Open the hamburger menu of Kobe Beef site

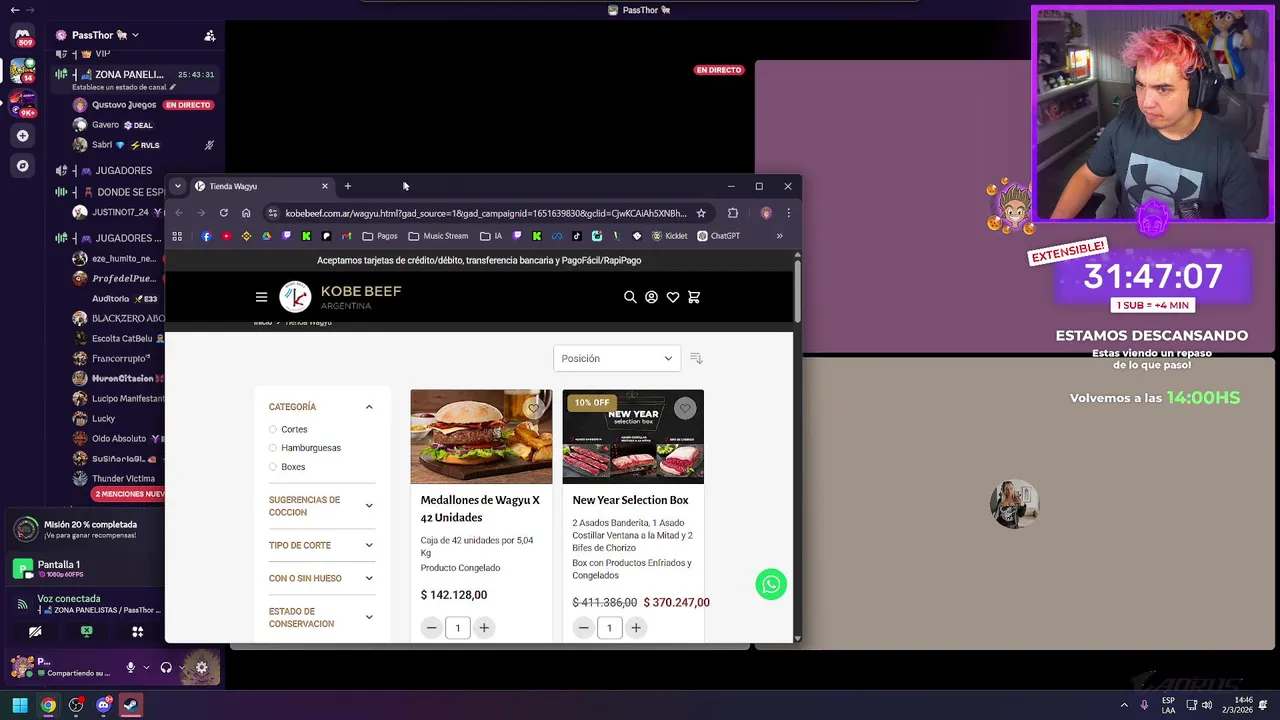point(261,297)
